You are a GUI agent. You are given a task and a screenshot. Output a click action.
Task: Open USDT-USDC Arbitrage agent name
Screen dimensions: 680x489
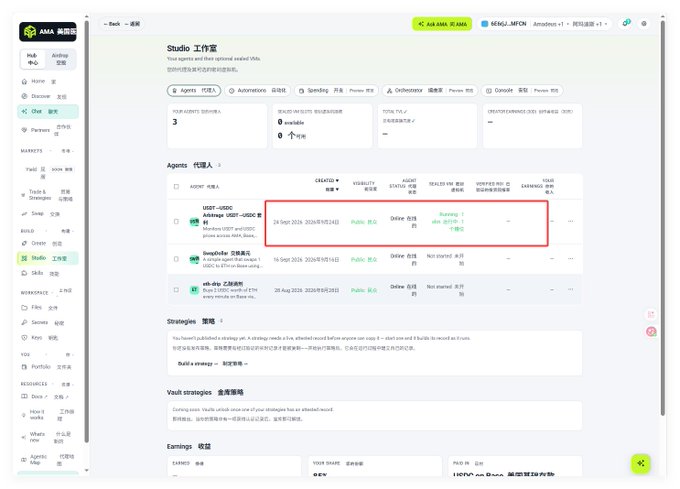(x=232, y=215)
